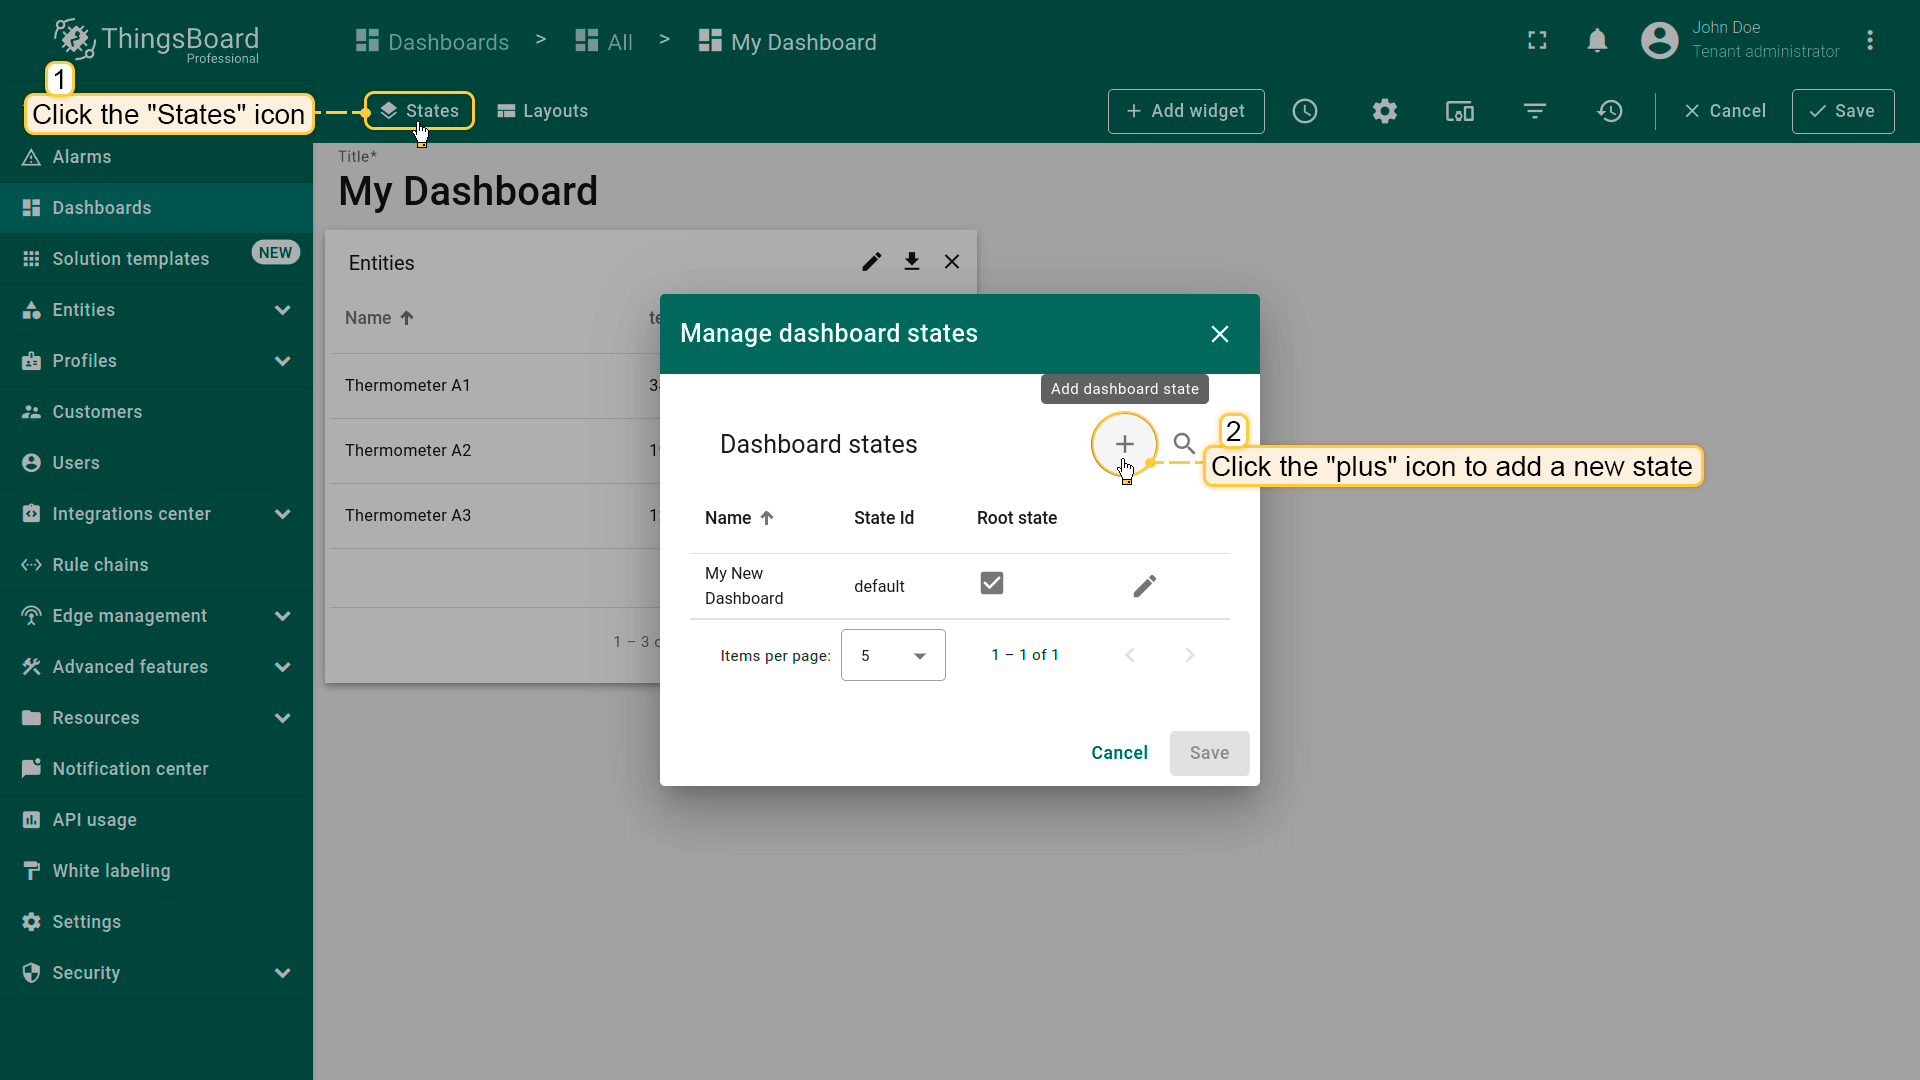Open the Items per page dropdown
The image size is (1920, 1080).
click(893, 656)
